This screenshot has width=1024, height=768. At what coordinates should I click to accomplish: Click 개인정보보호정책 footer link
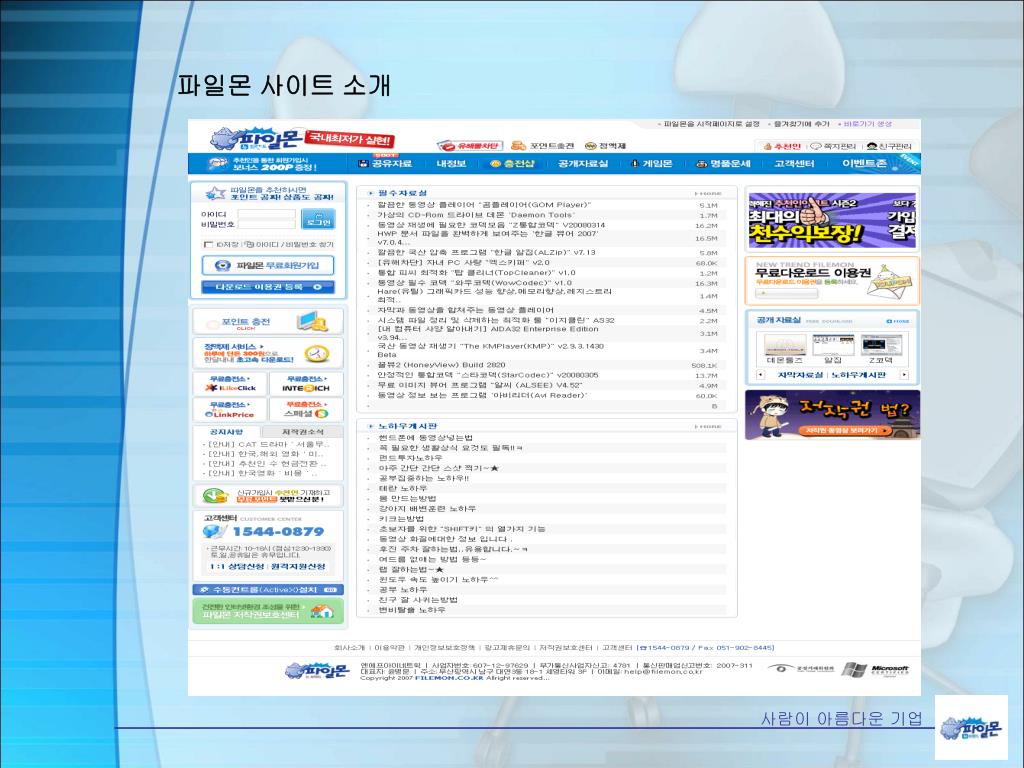pyautogui.click(x=445, y=648)
